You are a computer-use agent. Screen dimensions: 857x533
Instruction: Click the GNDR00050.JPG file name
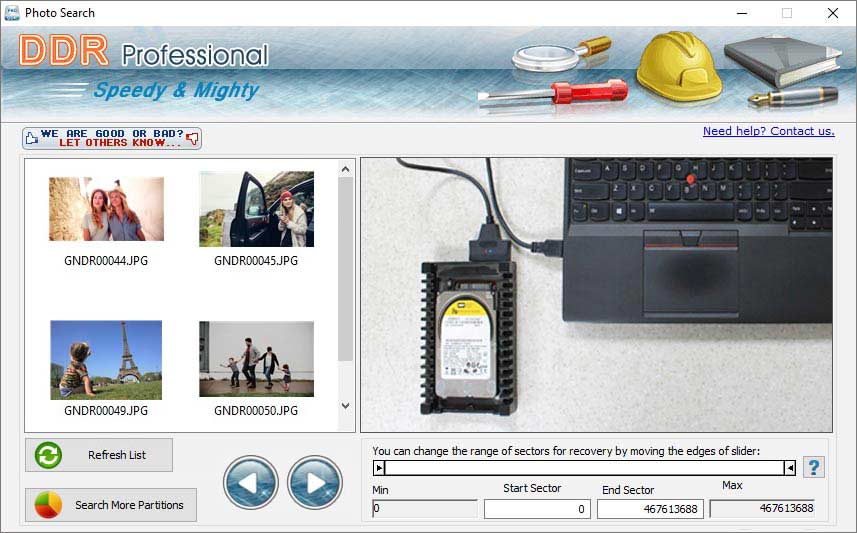pos(256,411)
